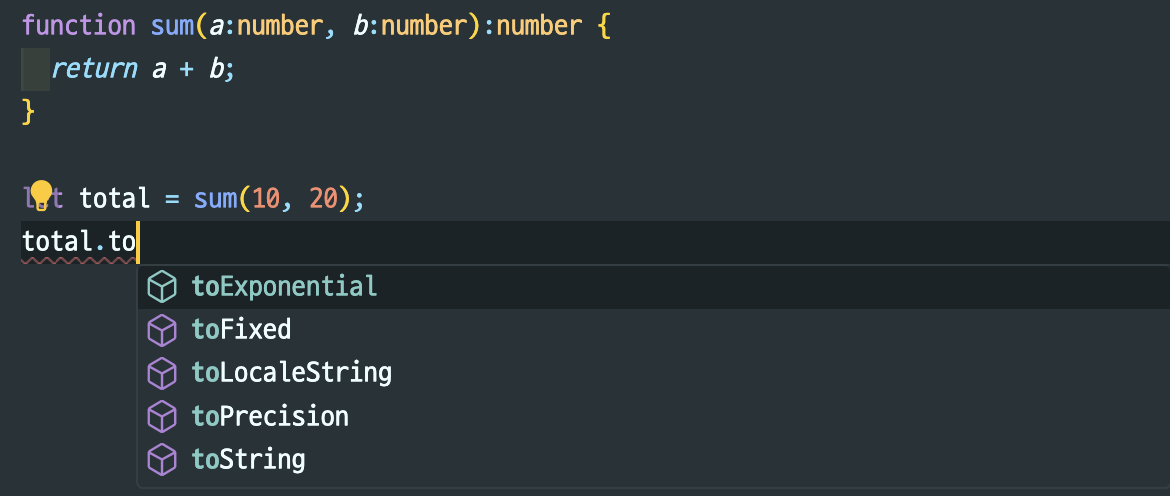Click the closing yellow brace of the function
1170x496 pixels.
point(28,112)
